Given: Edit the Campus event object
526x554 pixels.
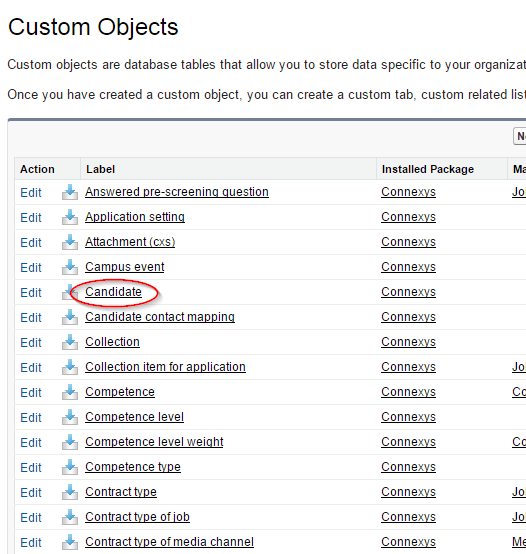Looking at the screenshot, I should tap(31, 267).
